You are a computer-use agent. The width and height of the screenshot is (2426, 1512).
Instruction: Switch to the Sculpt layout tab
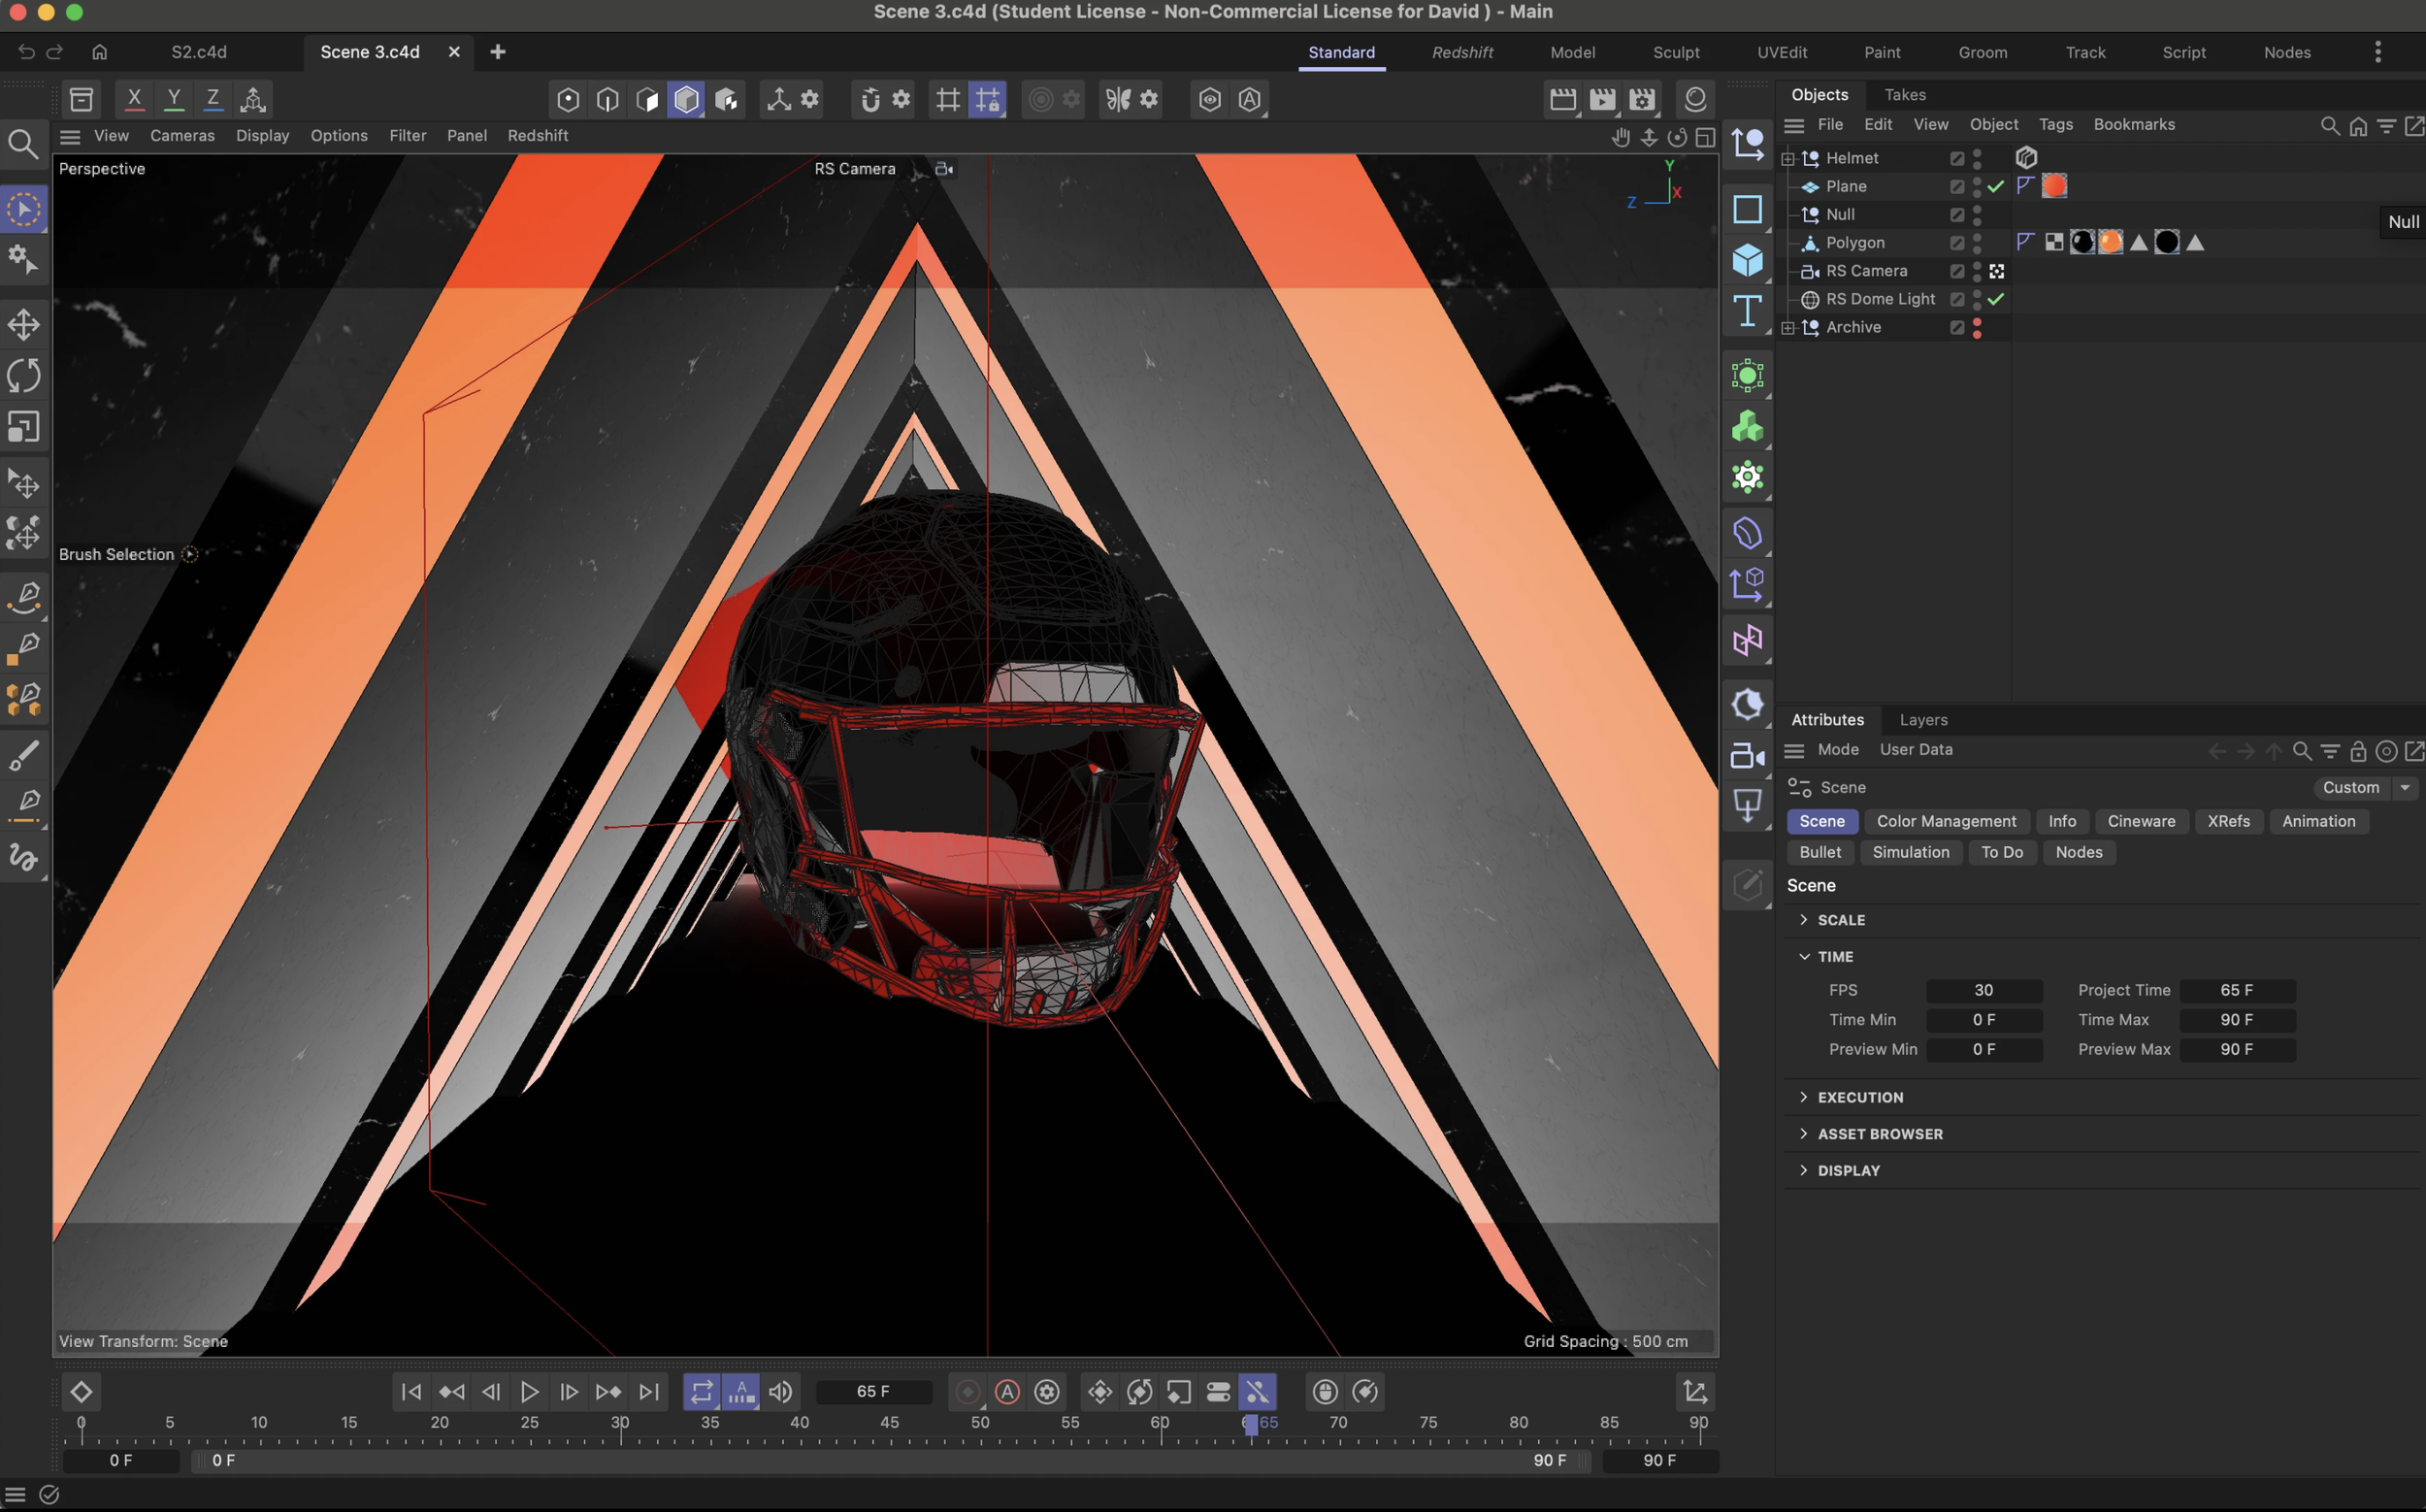click(x=1675, y=52)
